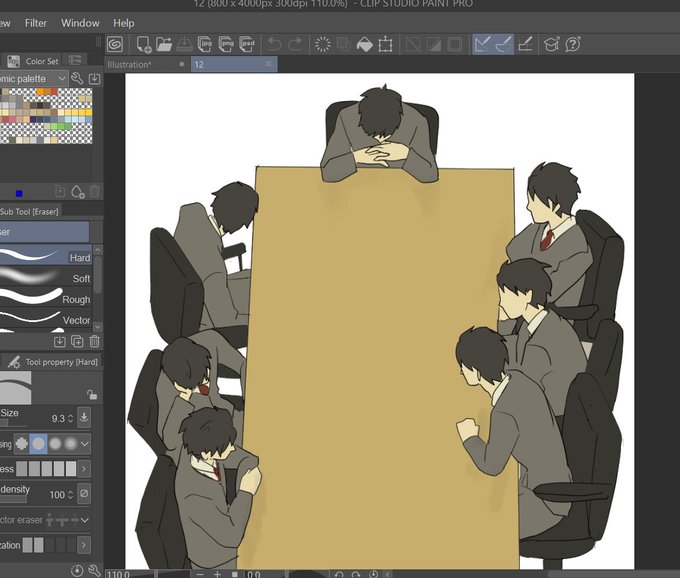The image size is (680, 578).
Task: Click the Fill bucket toolbar icon
Action: pos(364,44)
